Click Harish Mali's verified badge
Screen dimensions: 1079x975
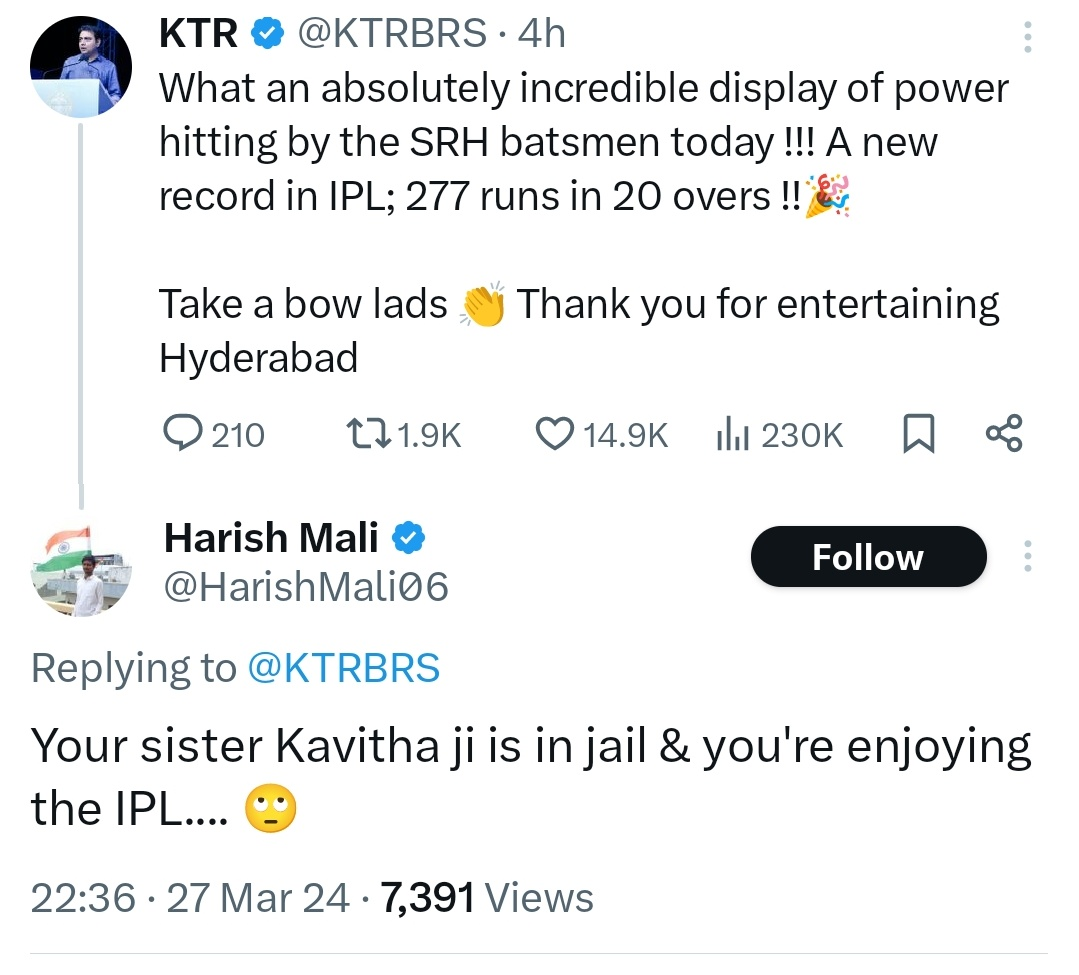[409, 538]
